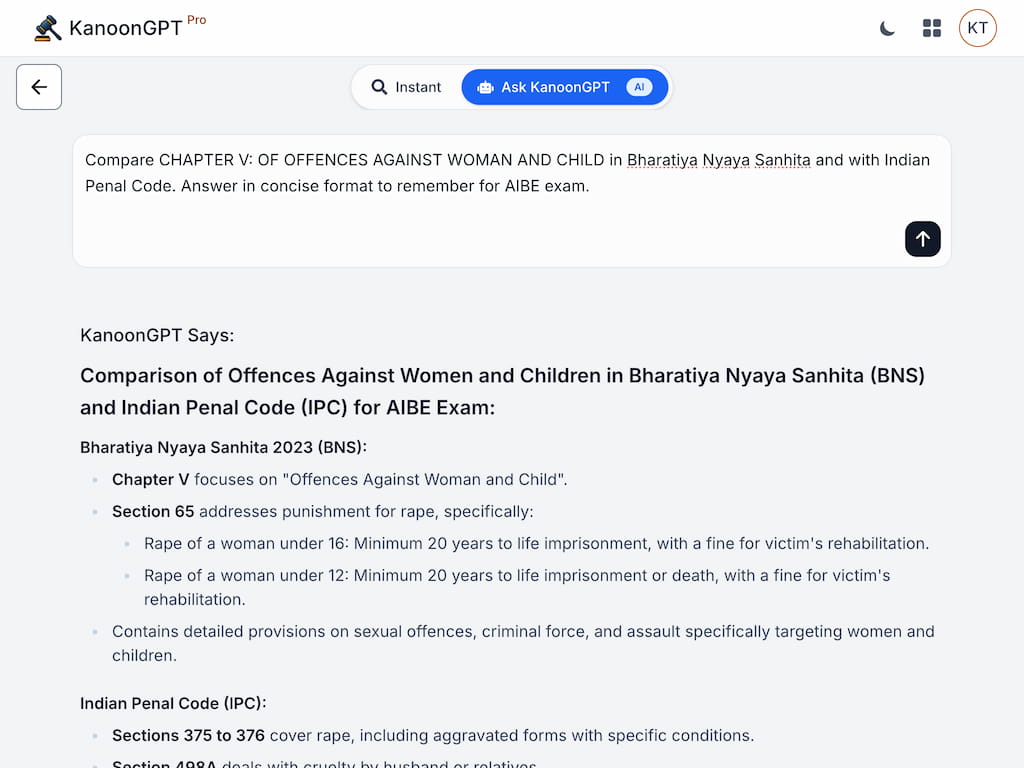Switch to the Instant search tab
Screen dimensions: 1024x768
[406, 87]
